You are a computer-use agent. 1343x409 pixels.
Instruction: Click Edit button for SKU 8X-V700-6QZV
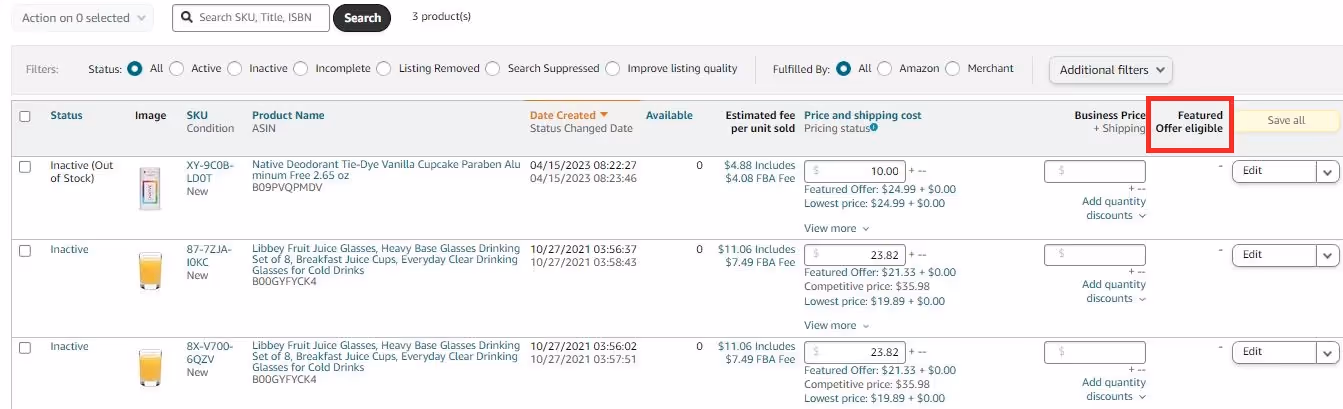coord(1273,352)
